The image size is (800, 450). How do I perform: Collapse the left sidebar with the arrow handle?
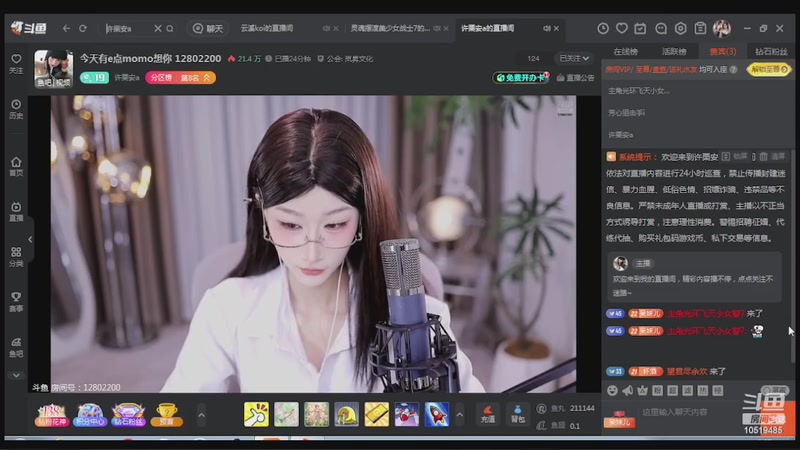[30, 239]
